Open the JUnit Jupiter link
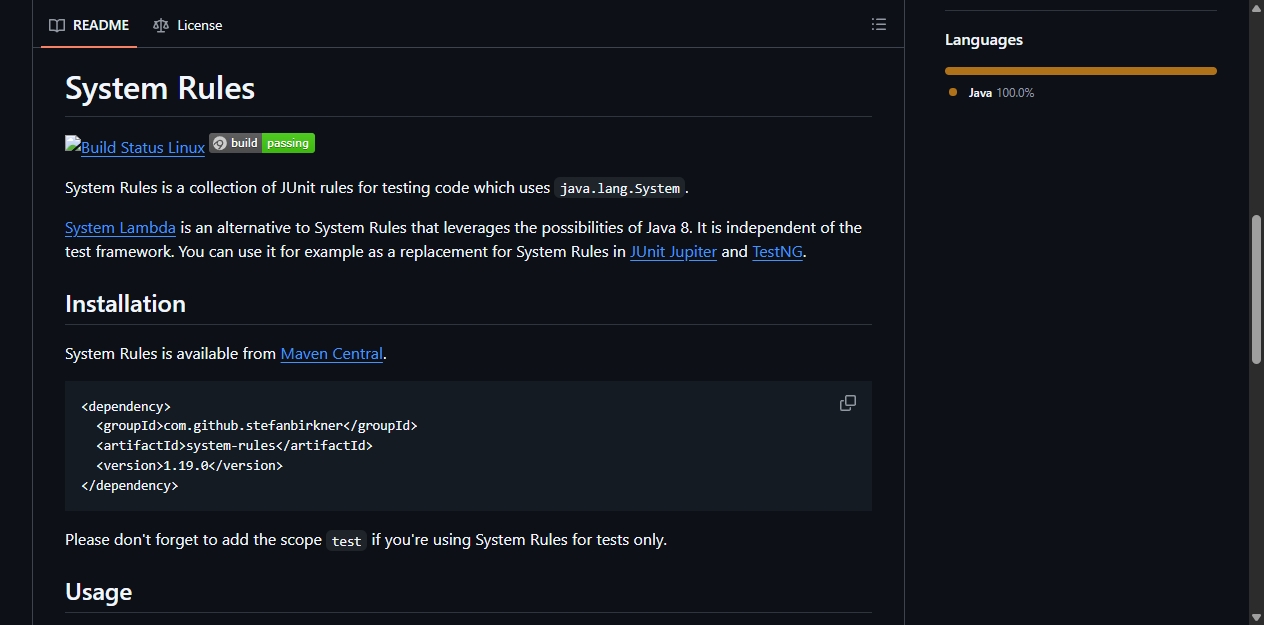Image resolution: width=1264 pixels, height=625 pixels. (673, 252)
